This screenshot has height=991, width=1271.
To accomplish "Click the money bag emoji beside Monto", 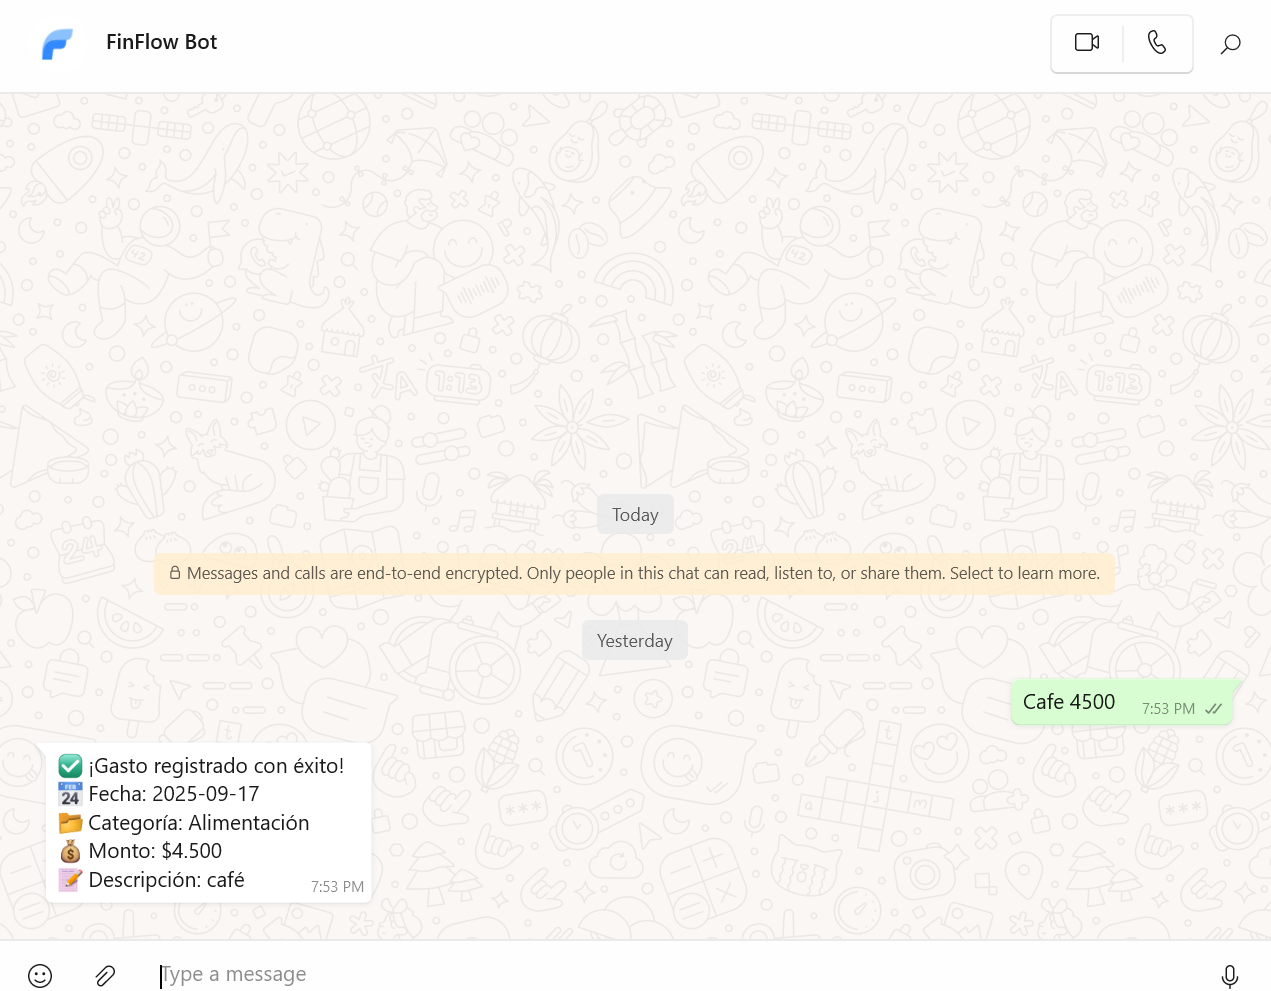I will [70, 852].
